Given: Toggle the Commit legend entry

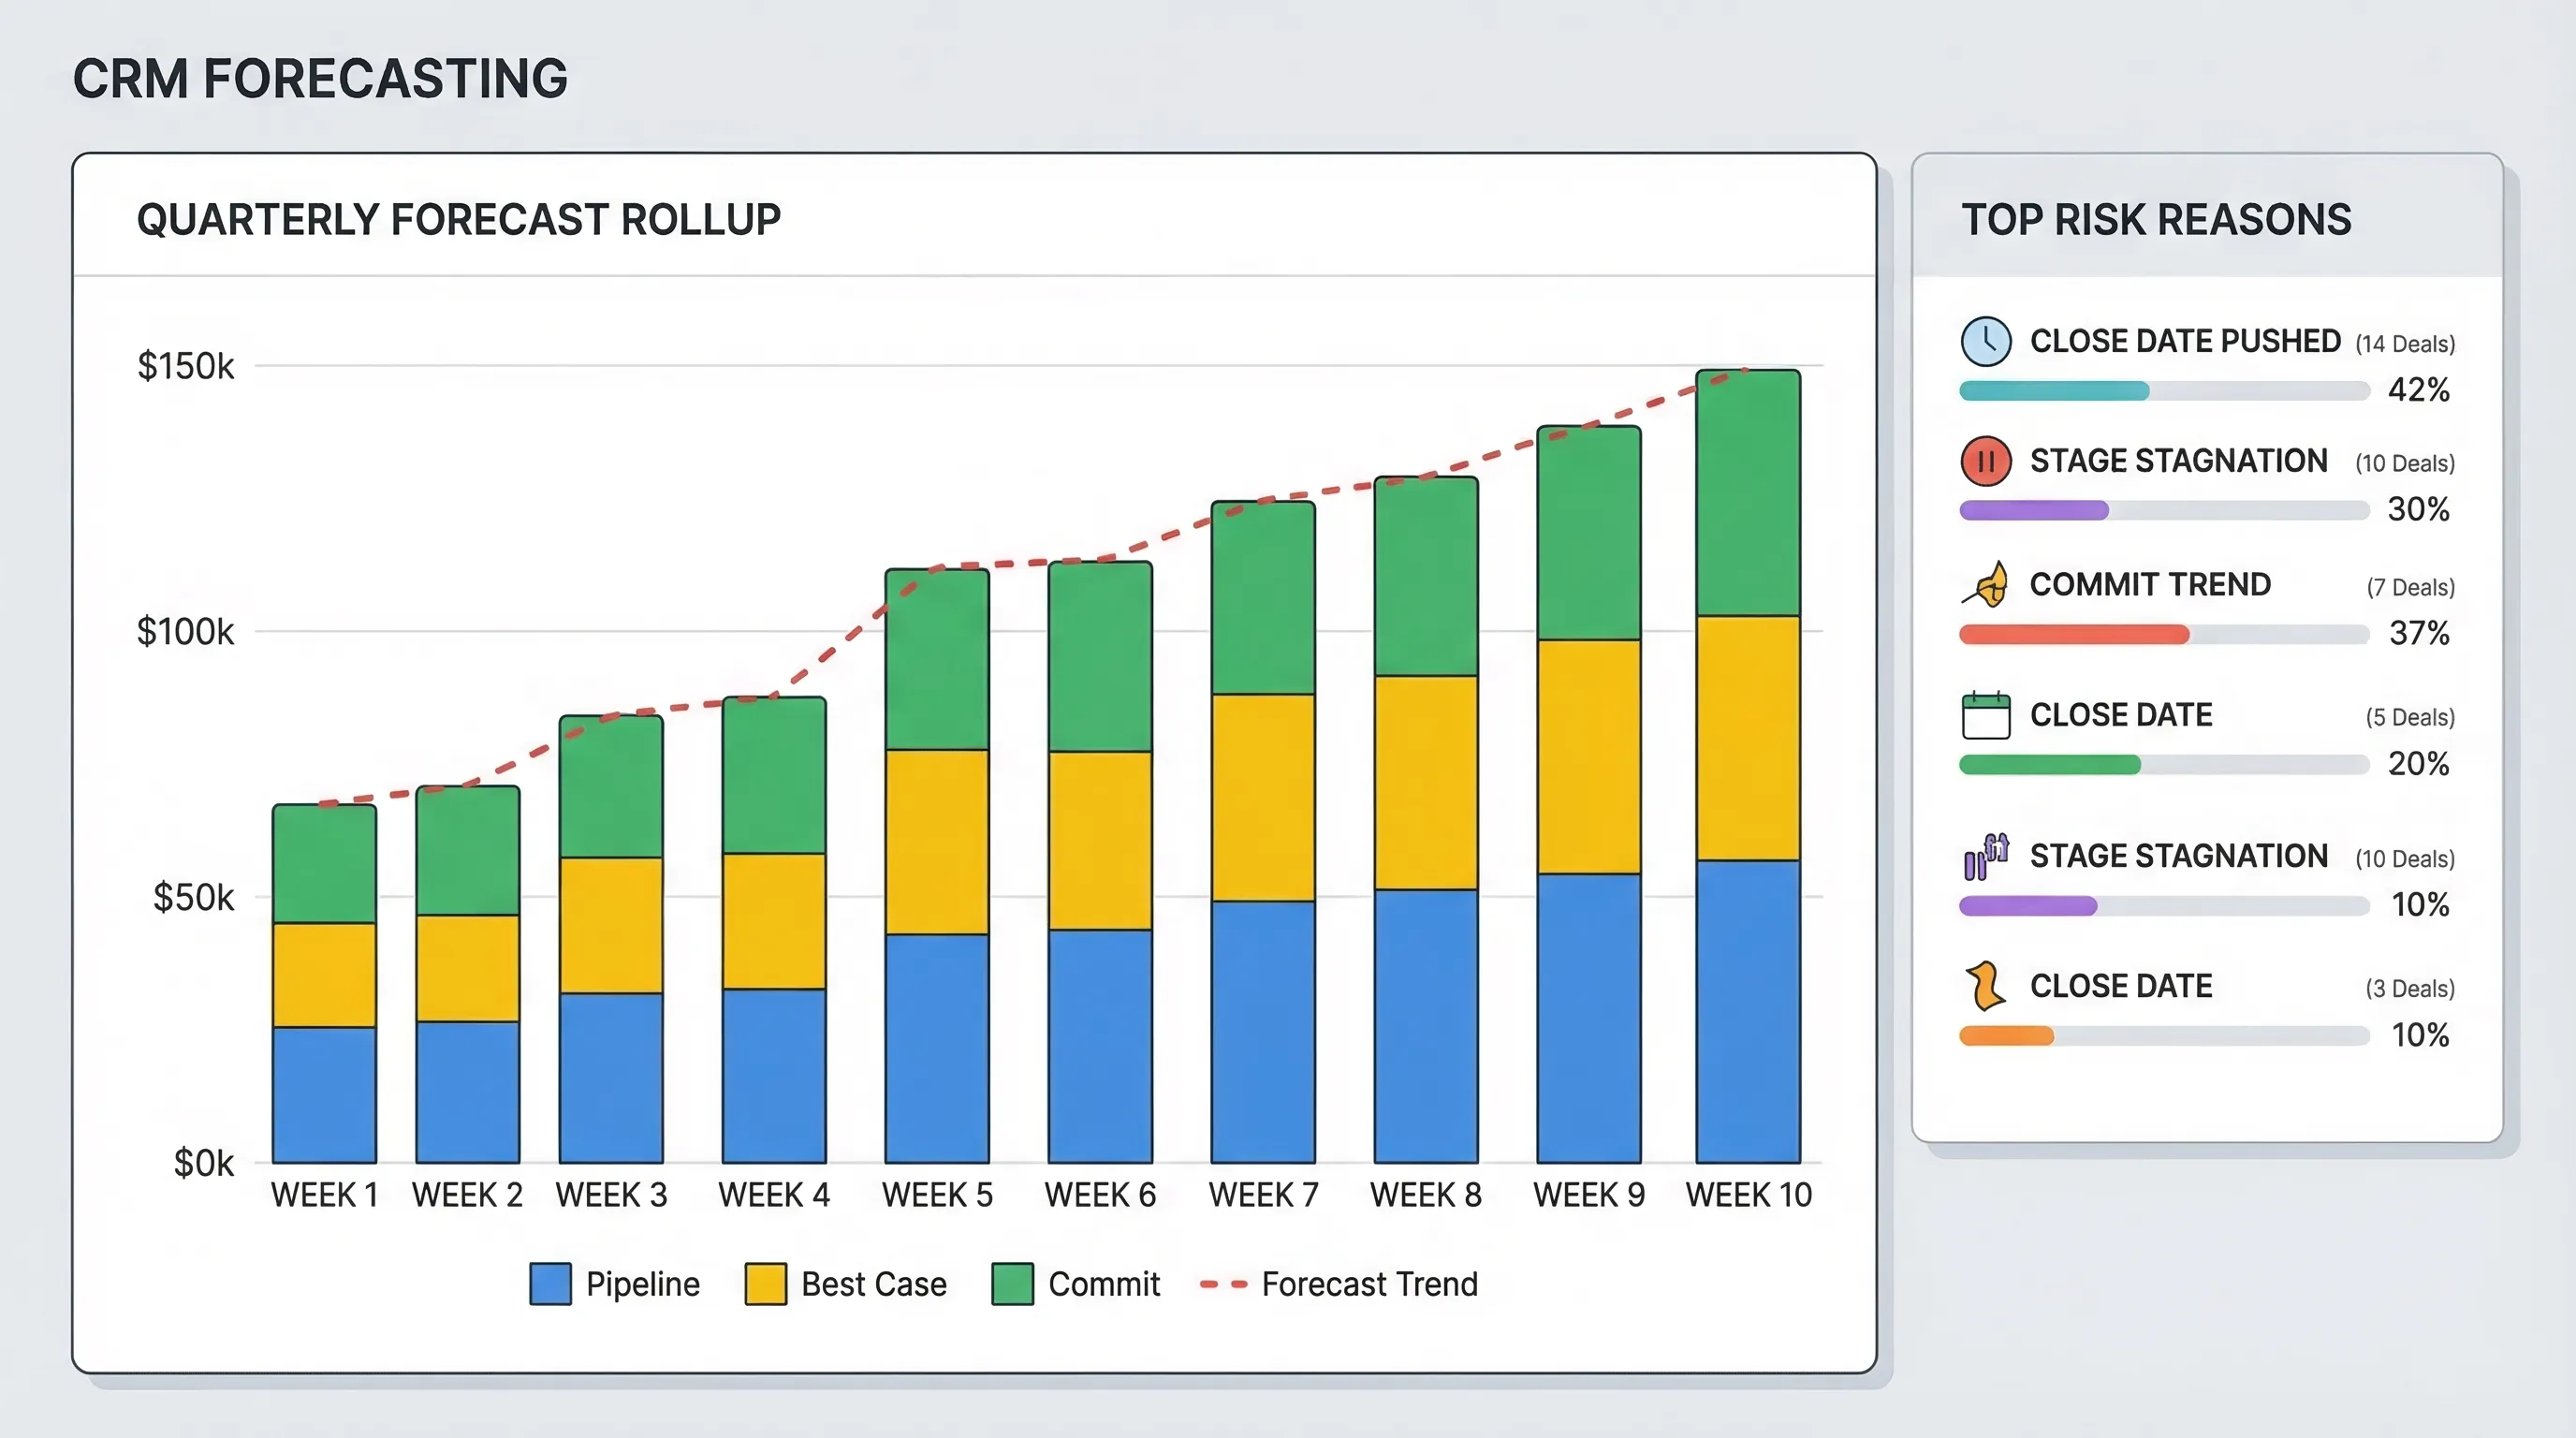Looking at the screenshot, I should pos(1100,1284).
